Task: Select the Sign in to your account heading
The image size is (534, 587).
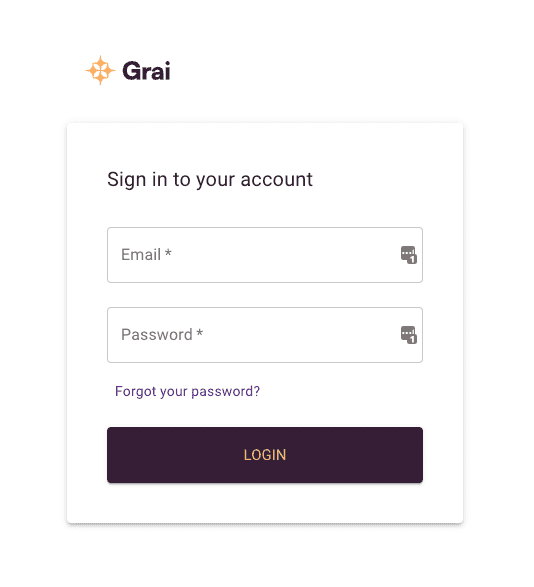Action: [x=210, y=180]
